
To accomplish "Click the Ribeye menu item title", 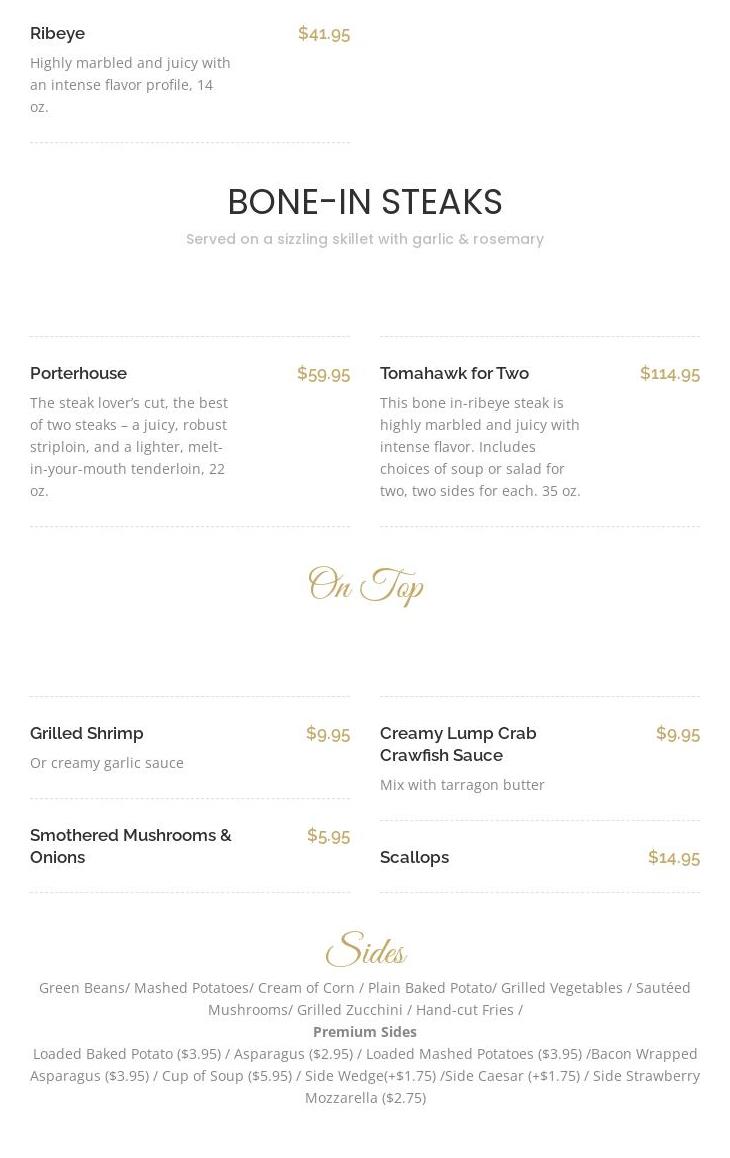I will [x=58, y=33].
